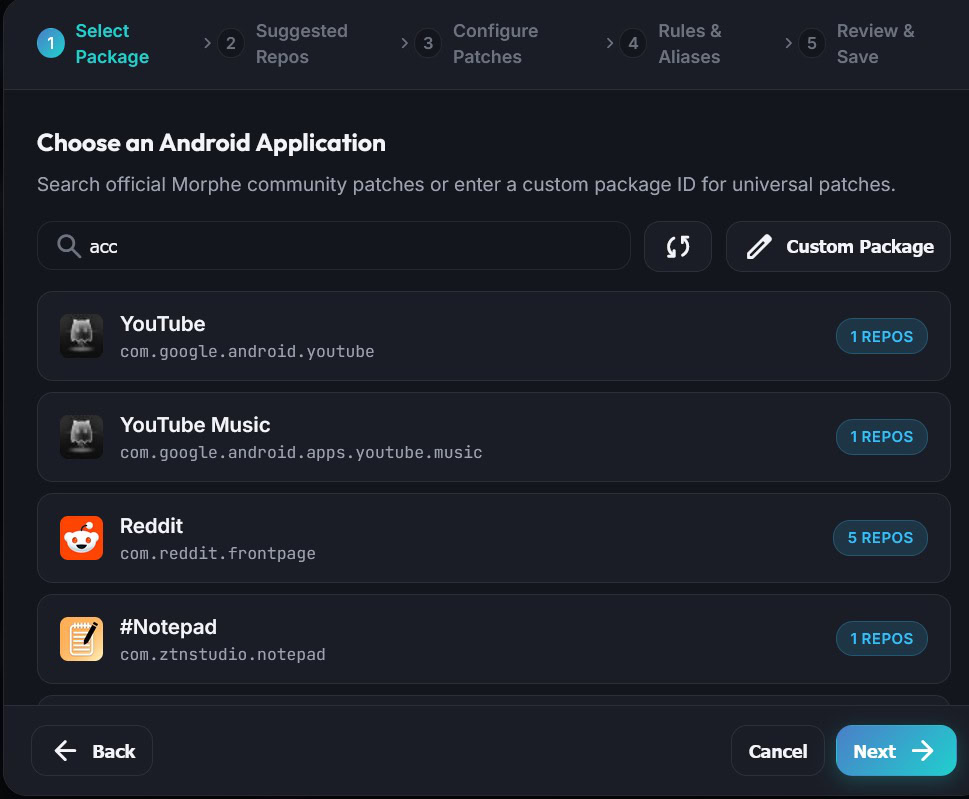969x799 pixels.
Task: Click the 1 REPOS badge for YouTube Music
Action: pyautogui.click(x=881, y=437)
